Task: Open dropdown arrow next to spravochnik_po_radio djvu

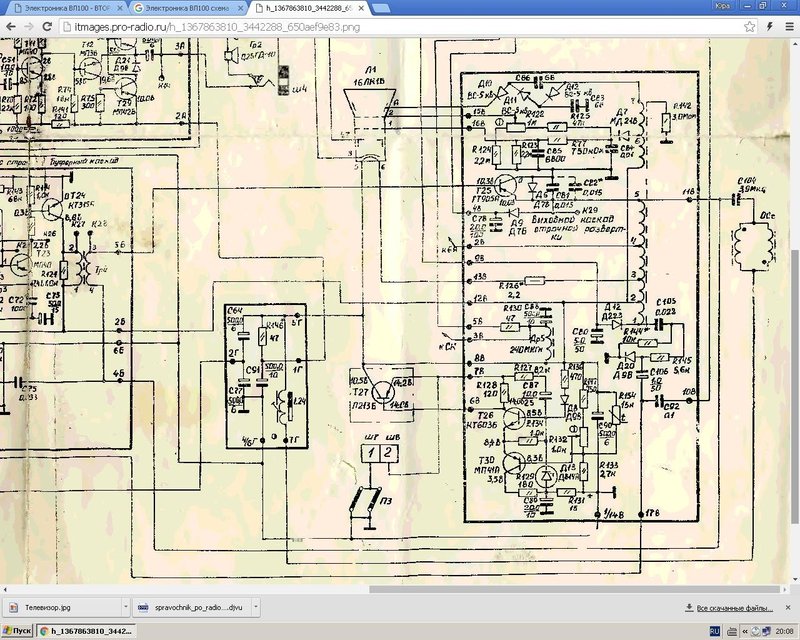Action: click(256, 607)
